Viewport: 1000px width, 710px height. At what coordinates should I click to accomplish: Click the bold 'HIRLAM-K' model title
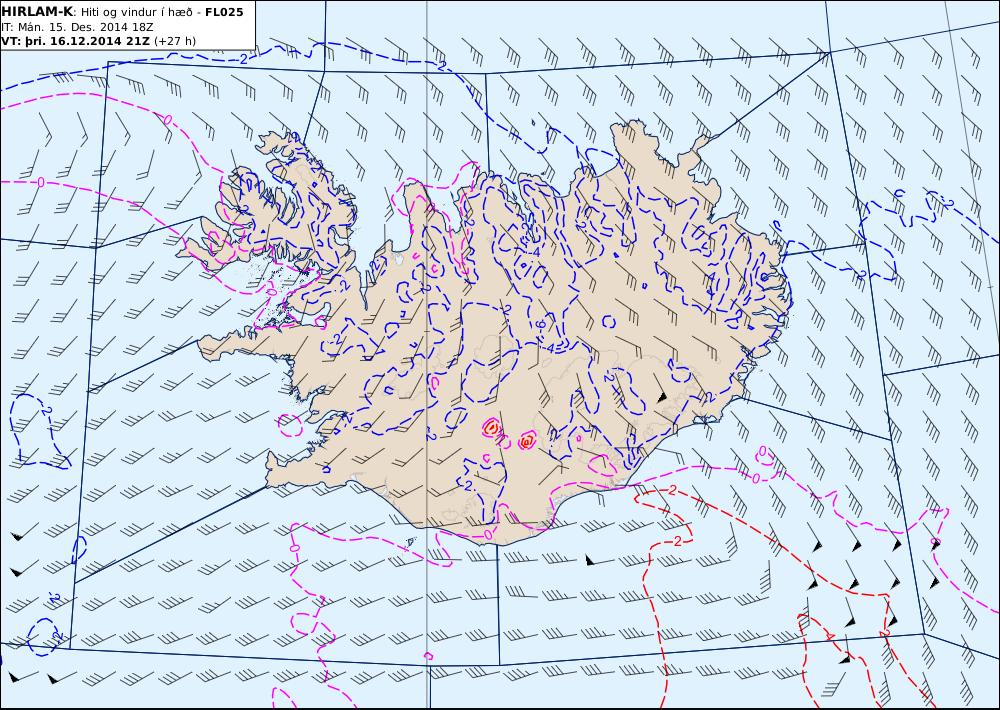[36, 12]
